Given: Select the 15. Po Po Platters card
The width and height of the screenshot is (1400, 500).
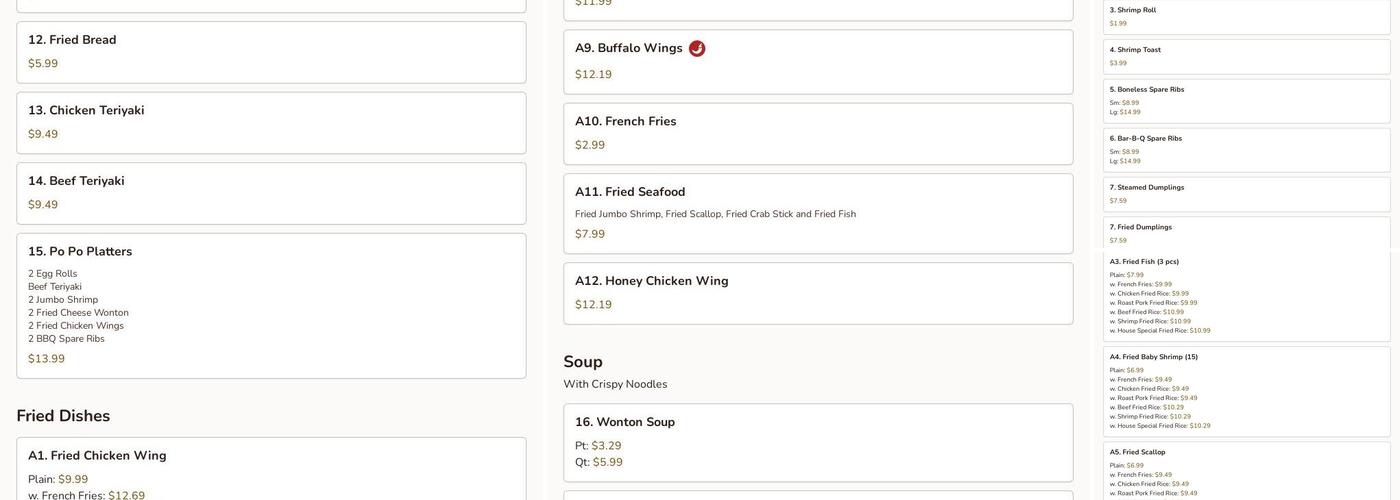Looking at the screenshot, I should point(271,306).
